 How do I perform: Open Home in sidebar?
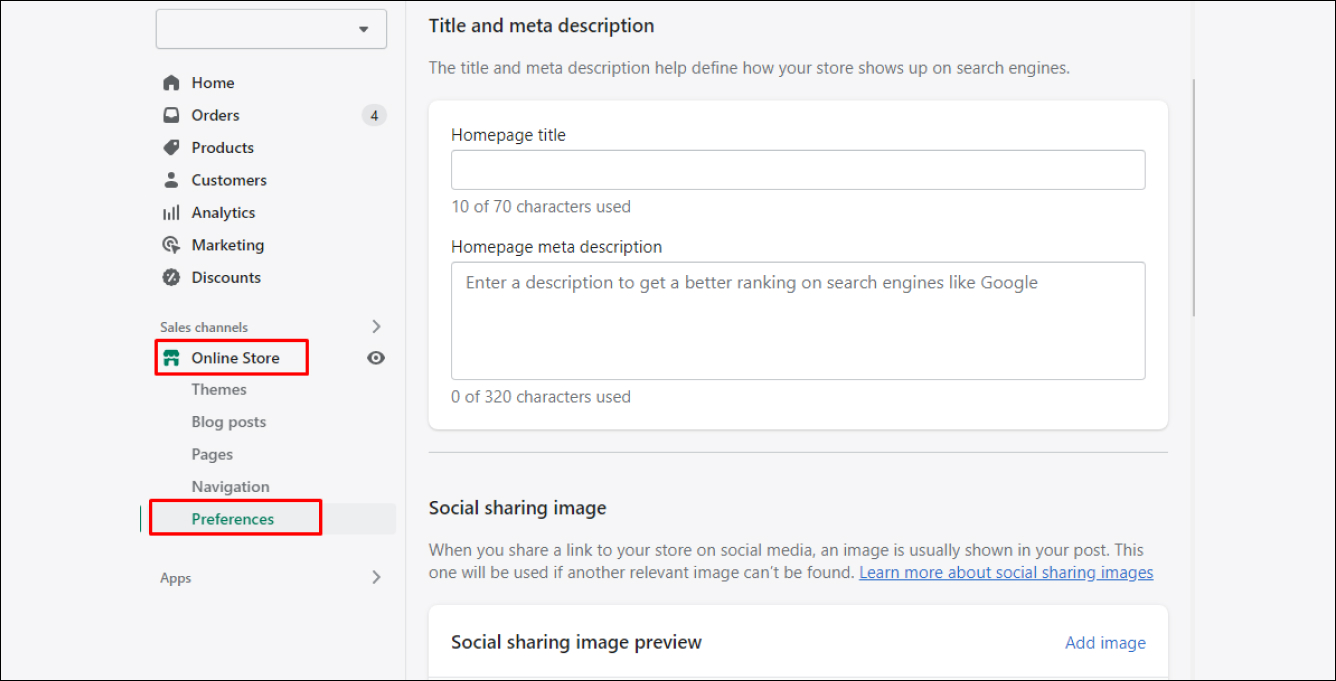tap(213, 83)
